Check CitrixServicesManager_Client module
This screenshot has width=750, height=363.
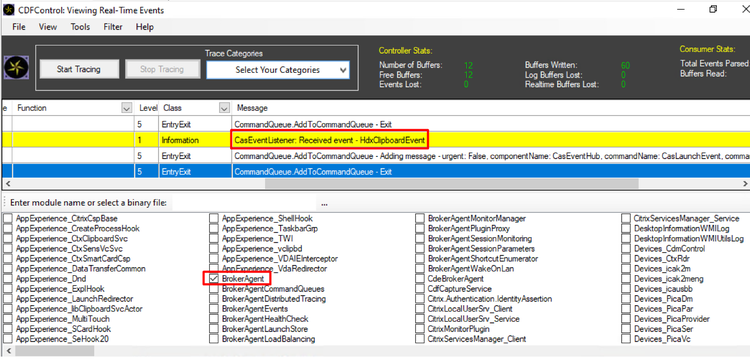tap(419, 339)
